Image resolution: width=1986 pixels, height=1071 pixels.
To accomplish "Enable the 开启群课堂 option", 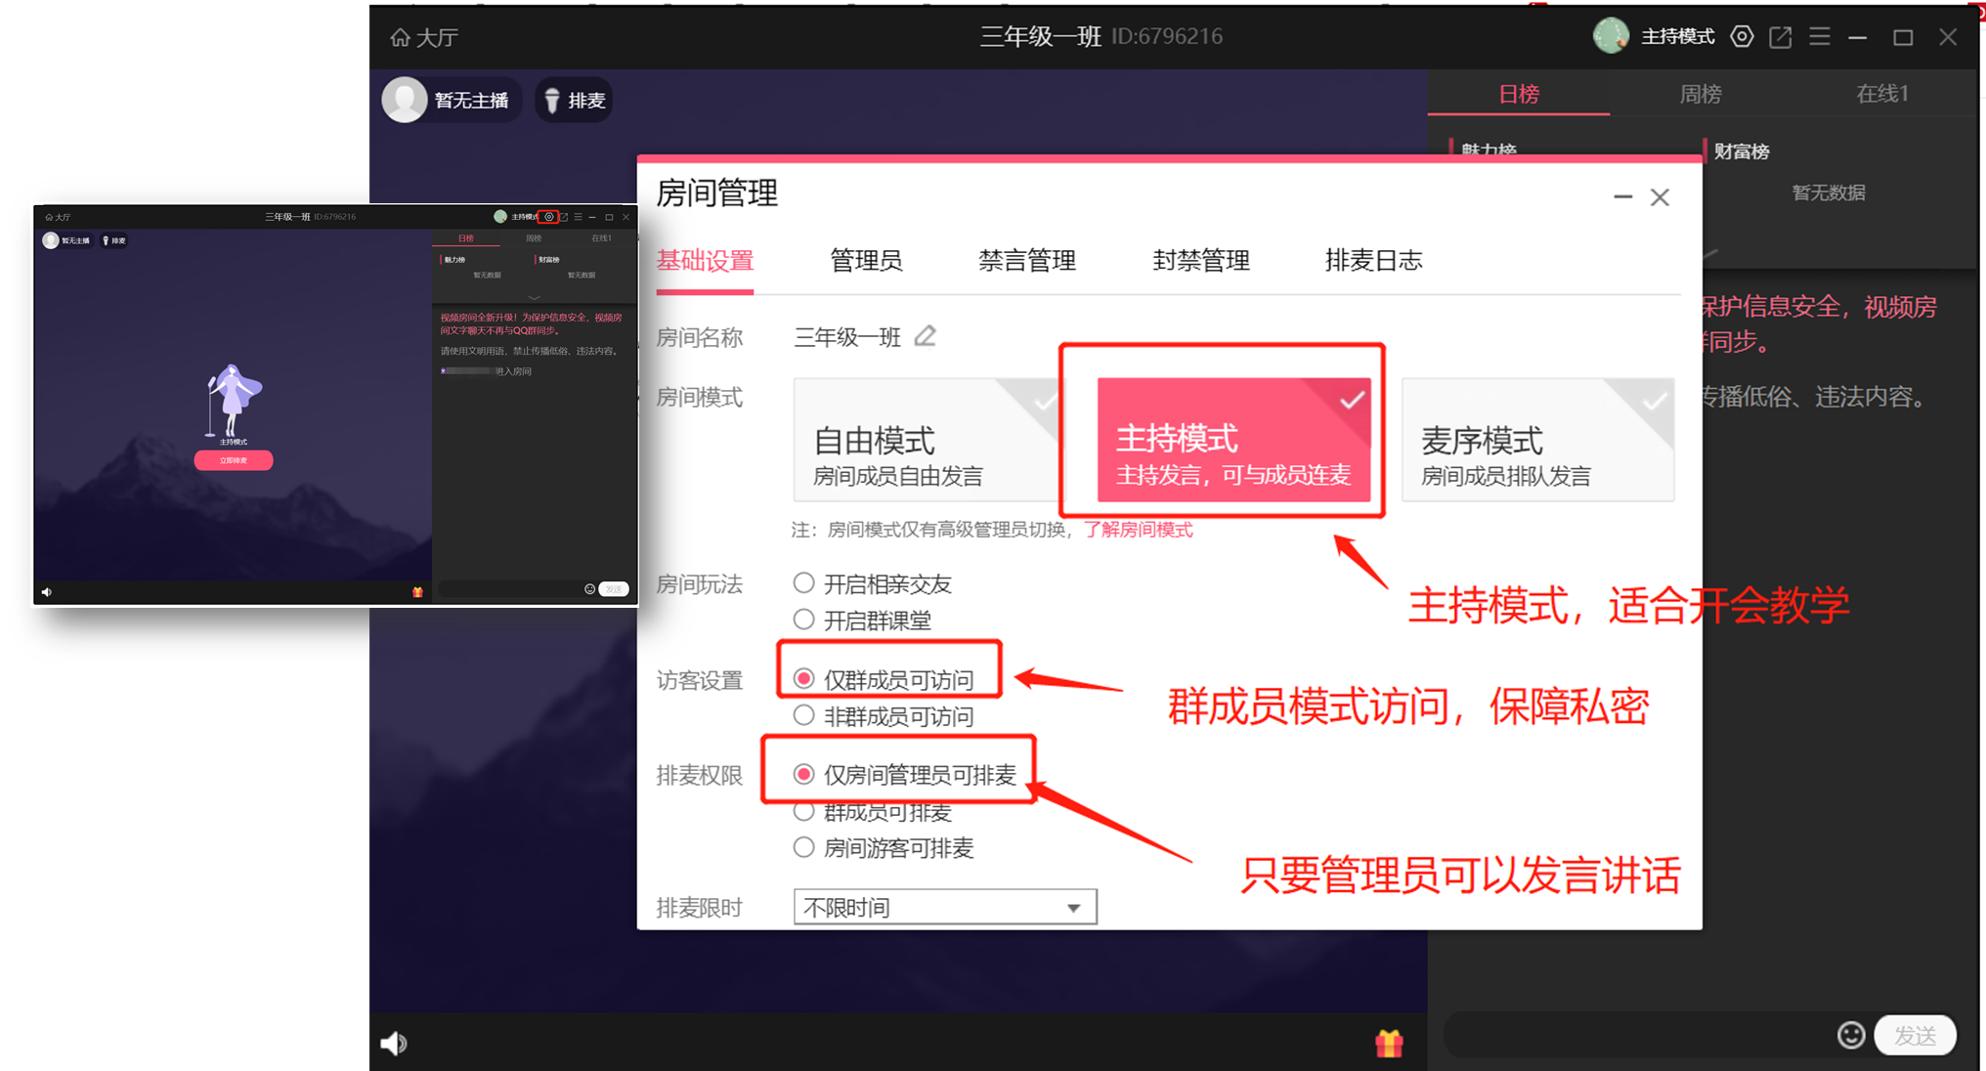I will click(x=803, y=619).
